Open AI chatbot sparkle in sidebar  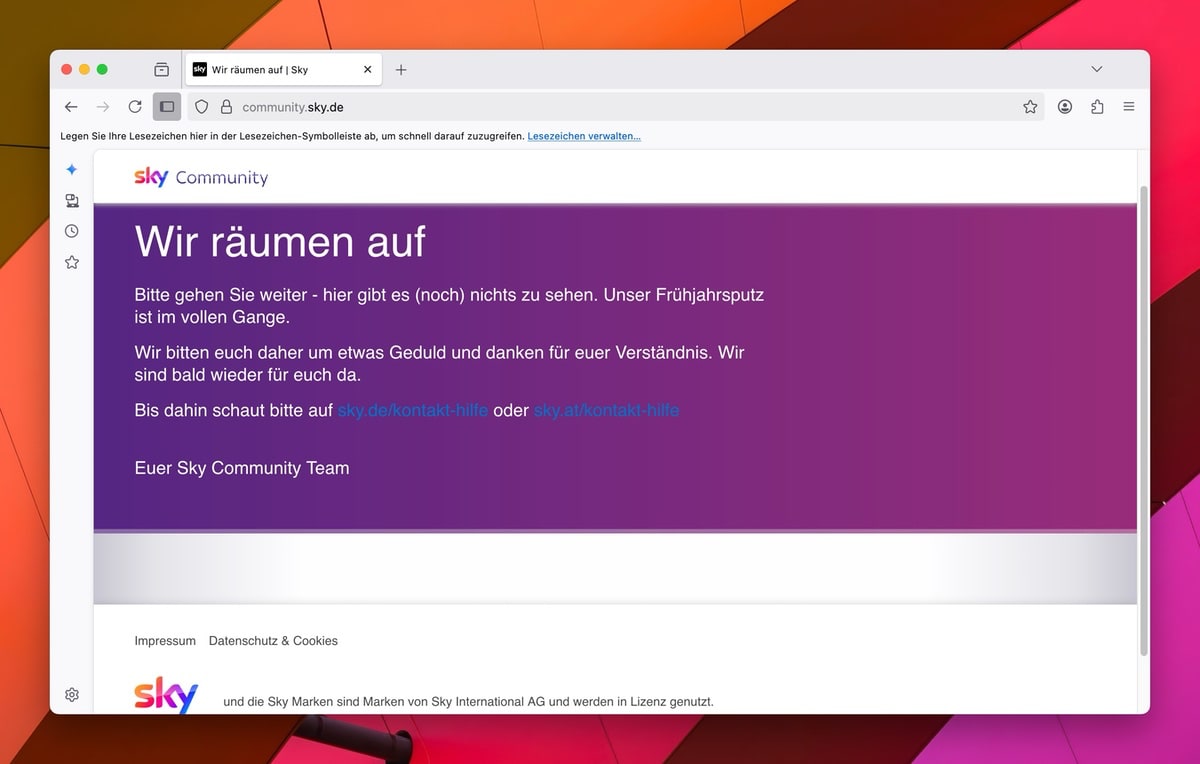click(72, 170)
